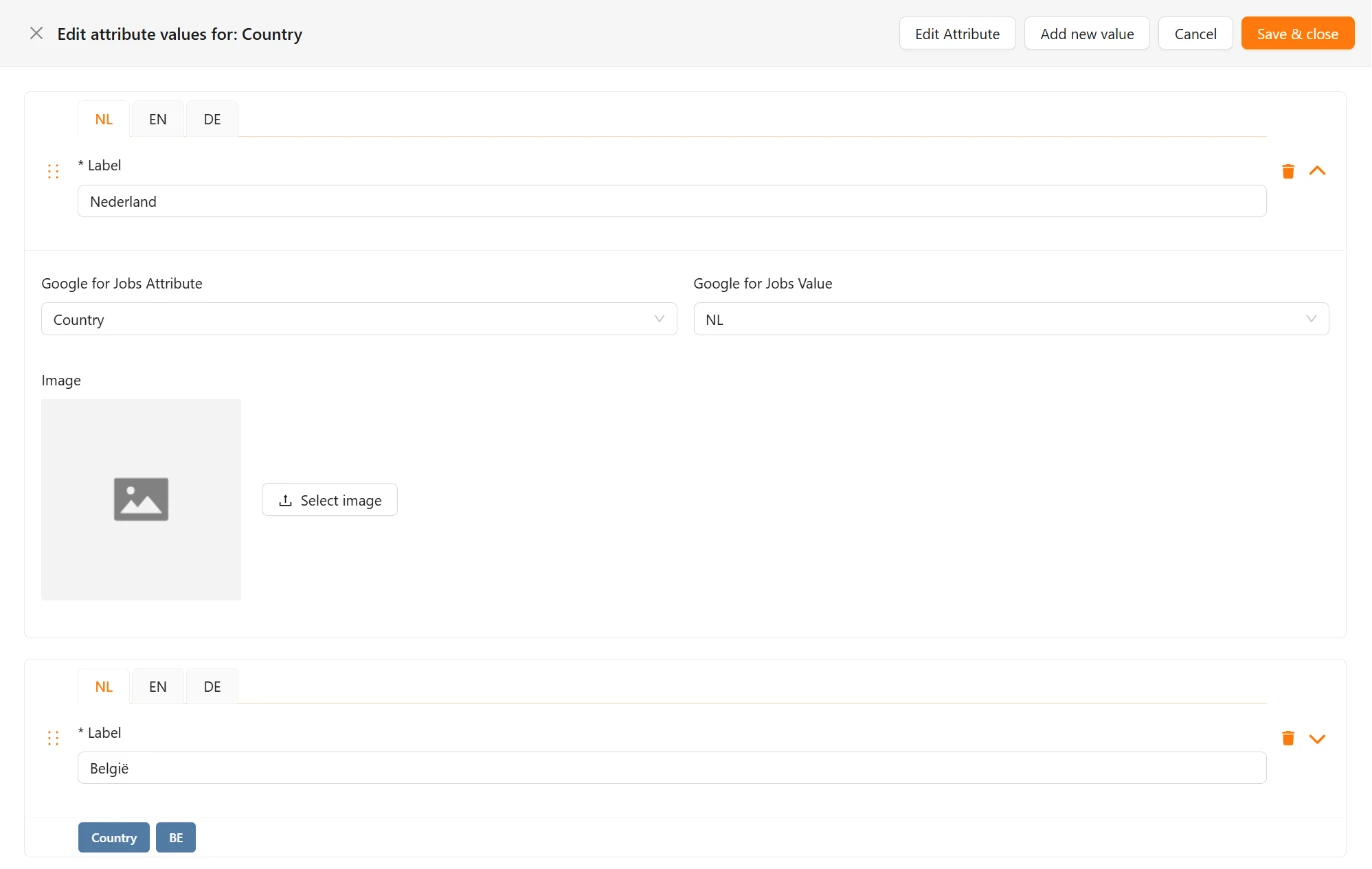Delete the België value via trash icon
The image size is (1372, 869).
pyautogui.click(x=1288, y=738)
